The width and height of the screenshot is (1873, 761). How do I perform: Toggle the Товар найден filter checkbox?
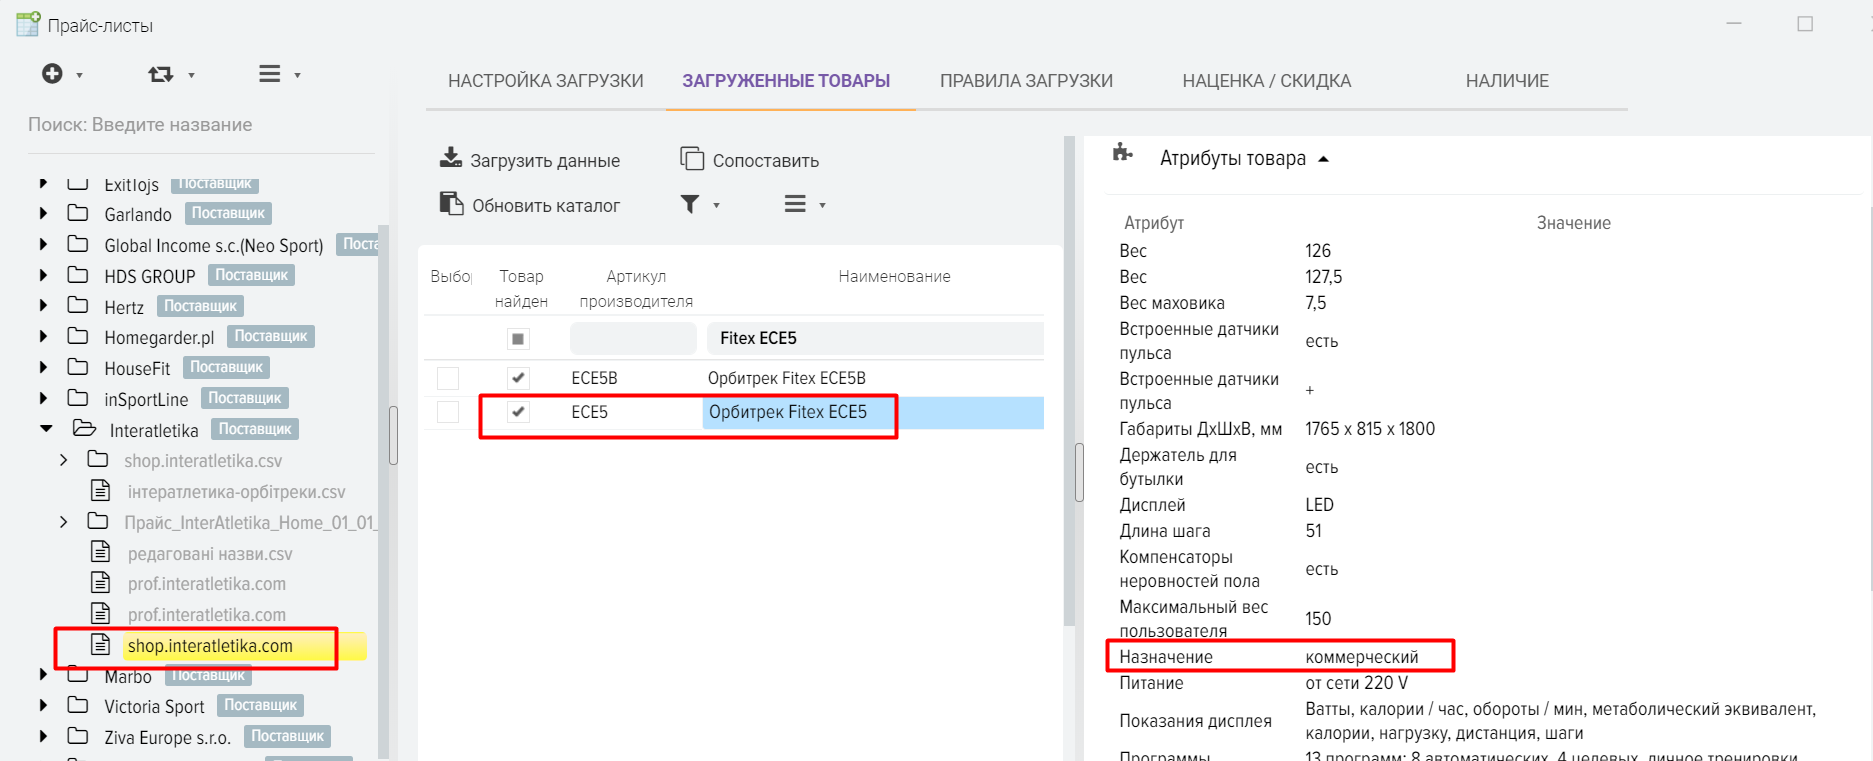tap(518, 339)
